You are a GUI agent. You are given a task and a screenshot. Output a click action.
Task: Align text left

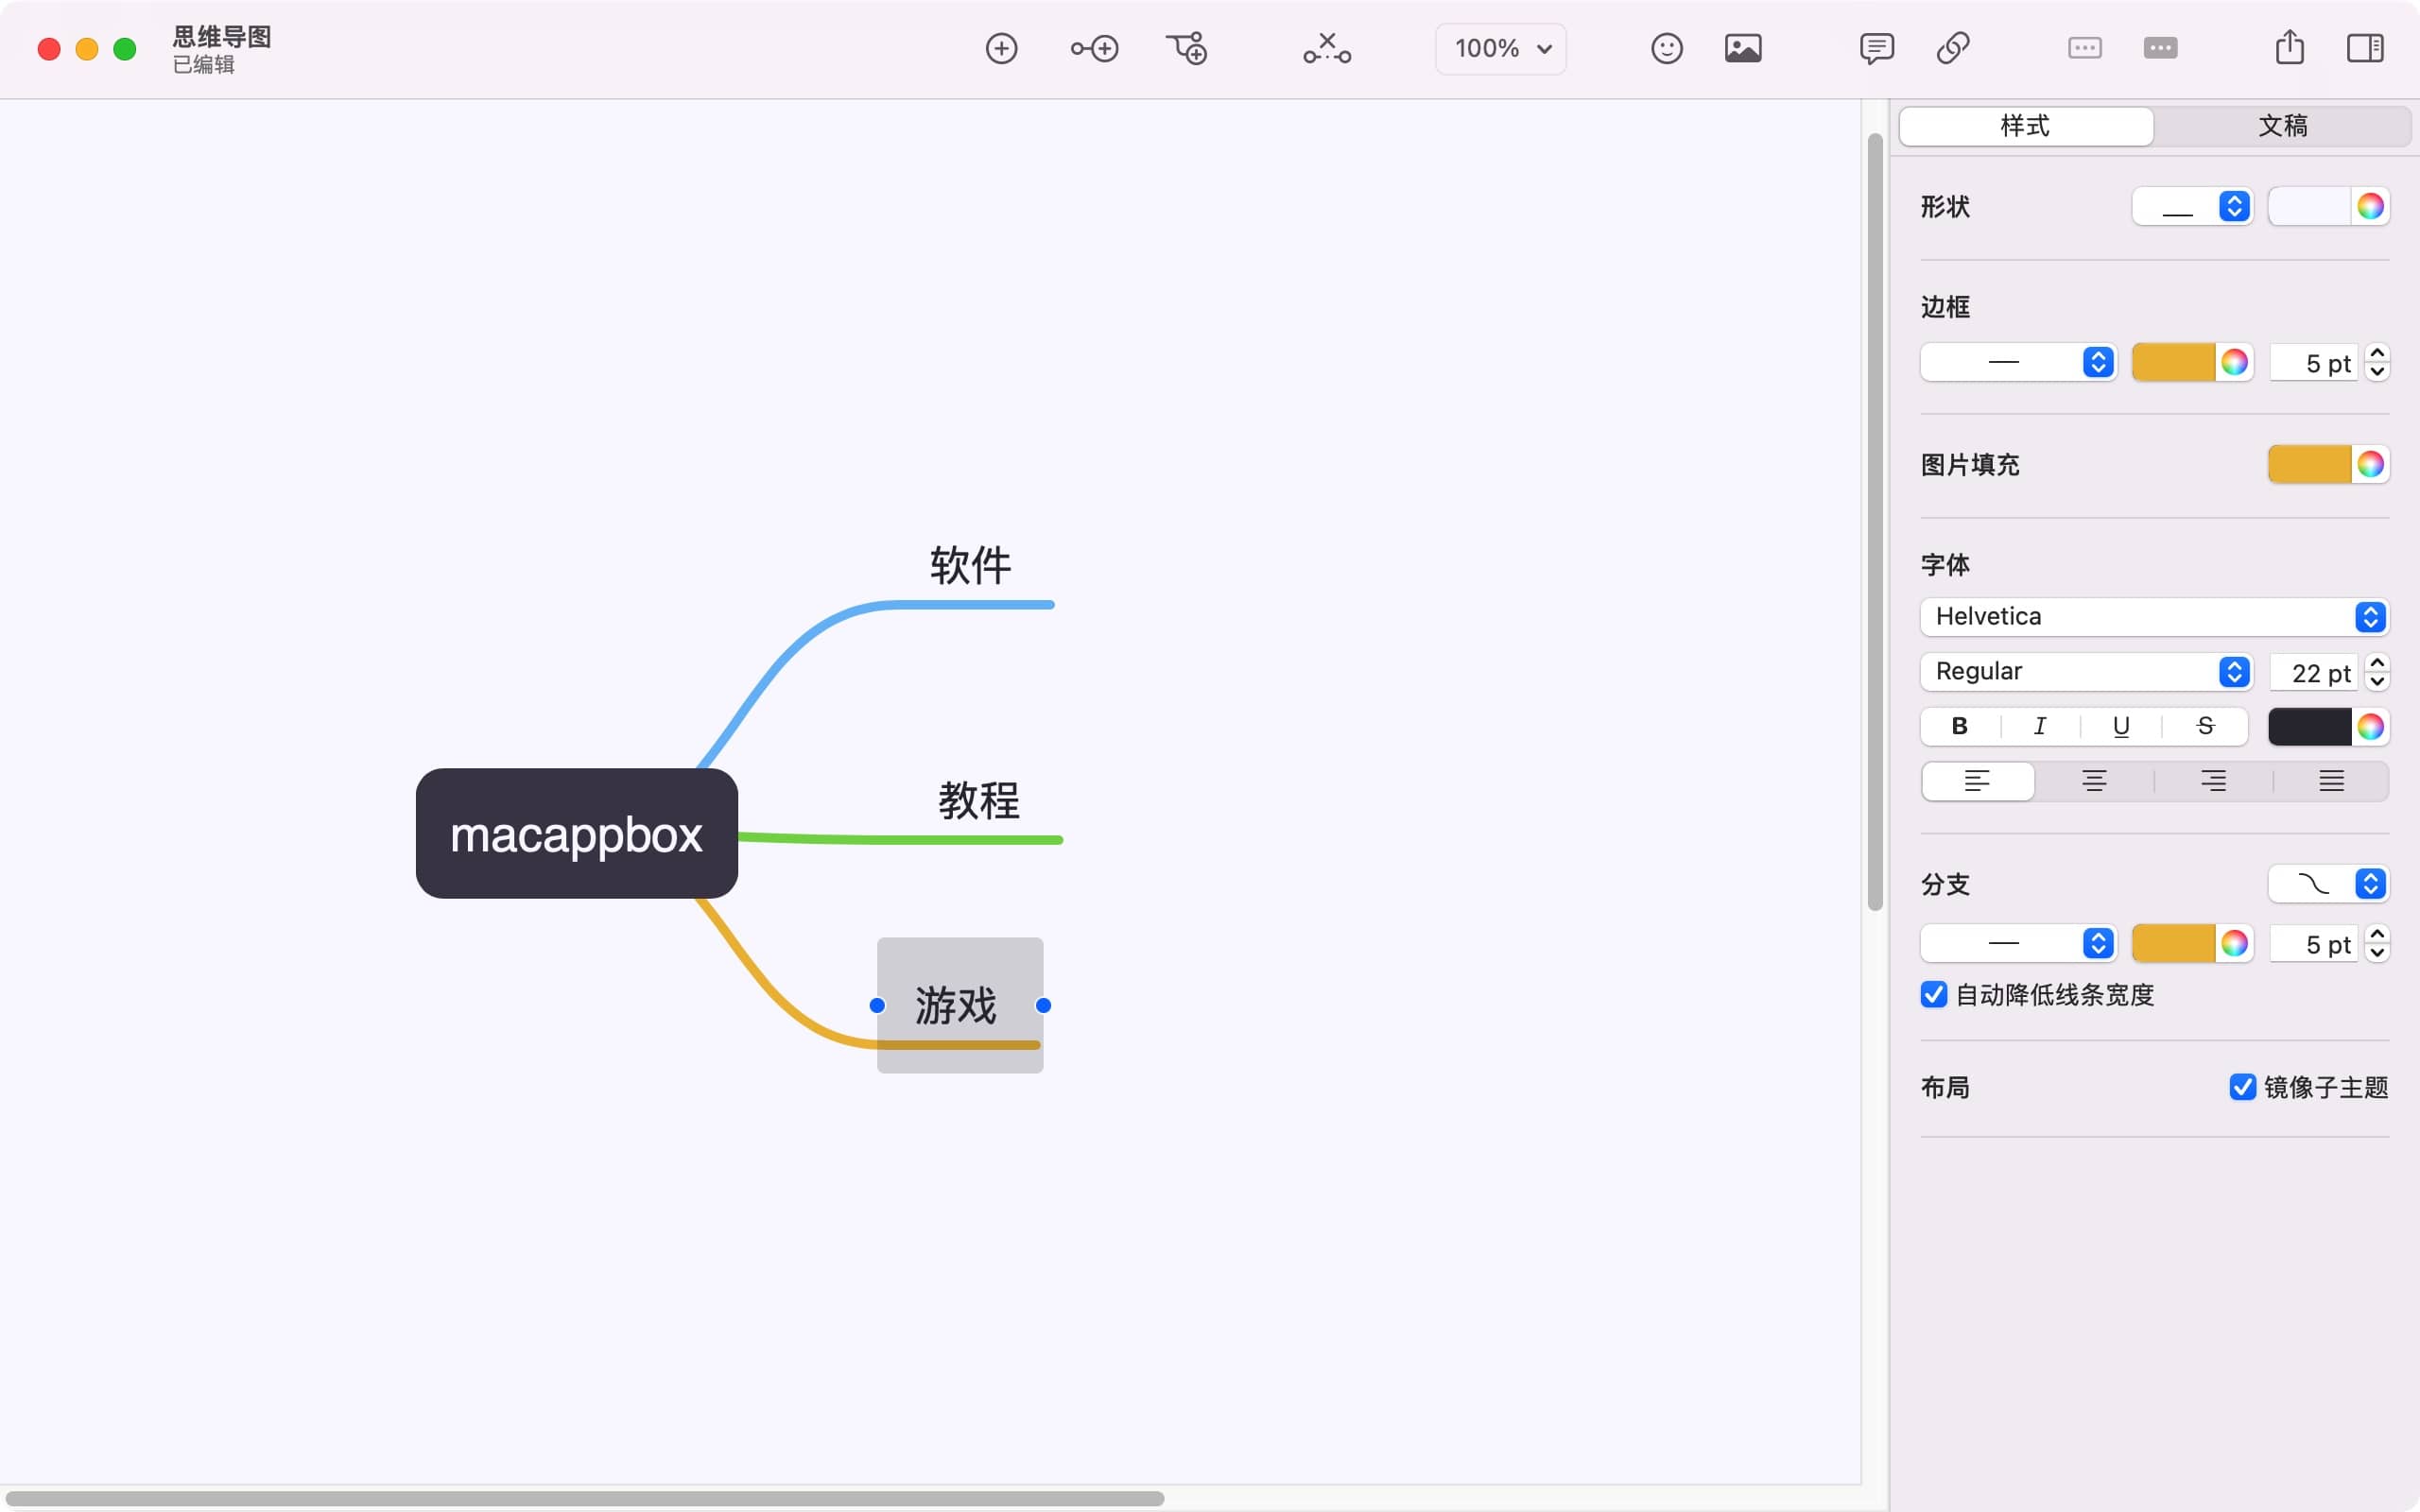pos(1977,781)
